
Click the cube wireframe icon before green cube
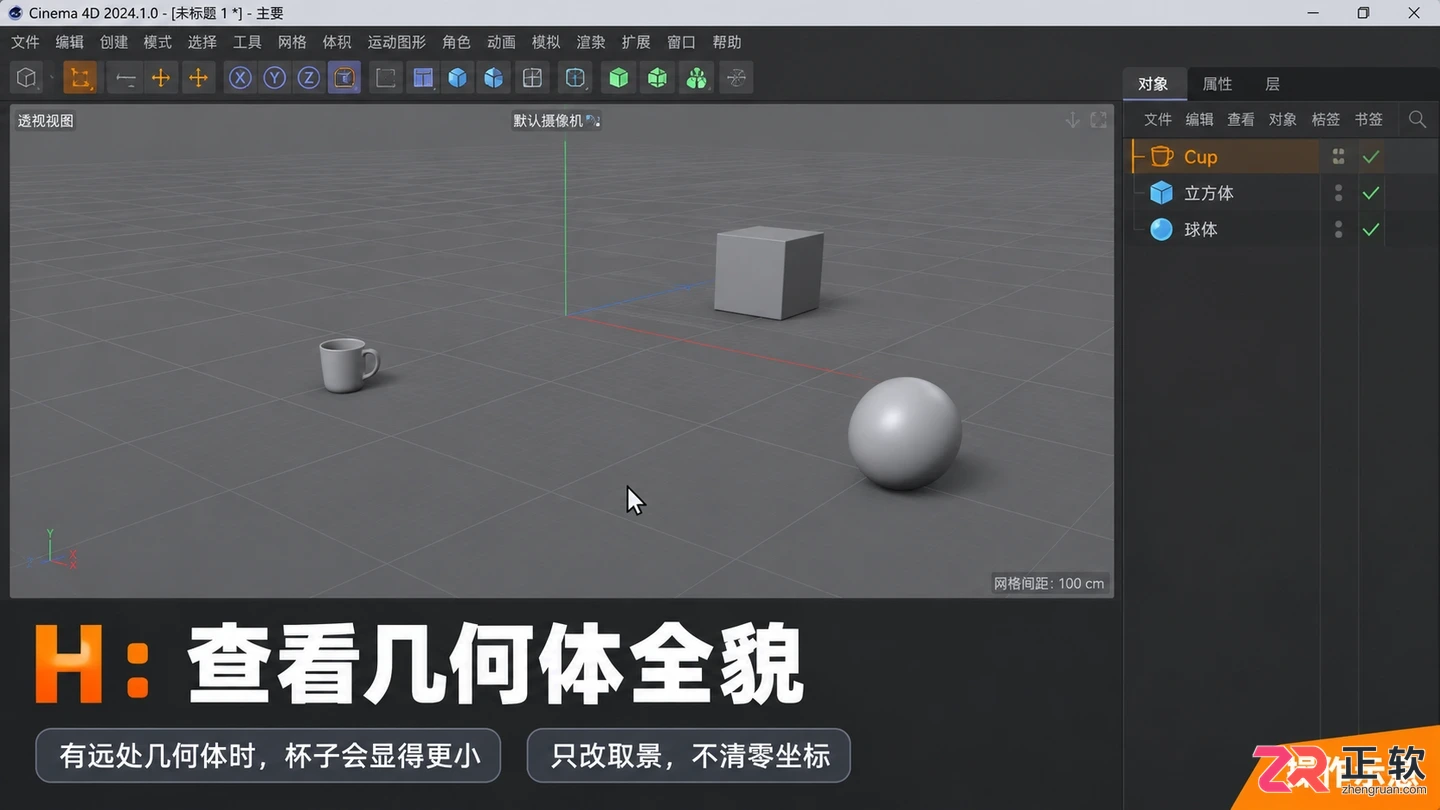coord(575,78)
